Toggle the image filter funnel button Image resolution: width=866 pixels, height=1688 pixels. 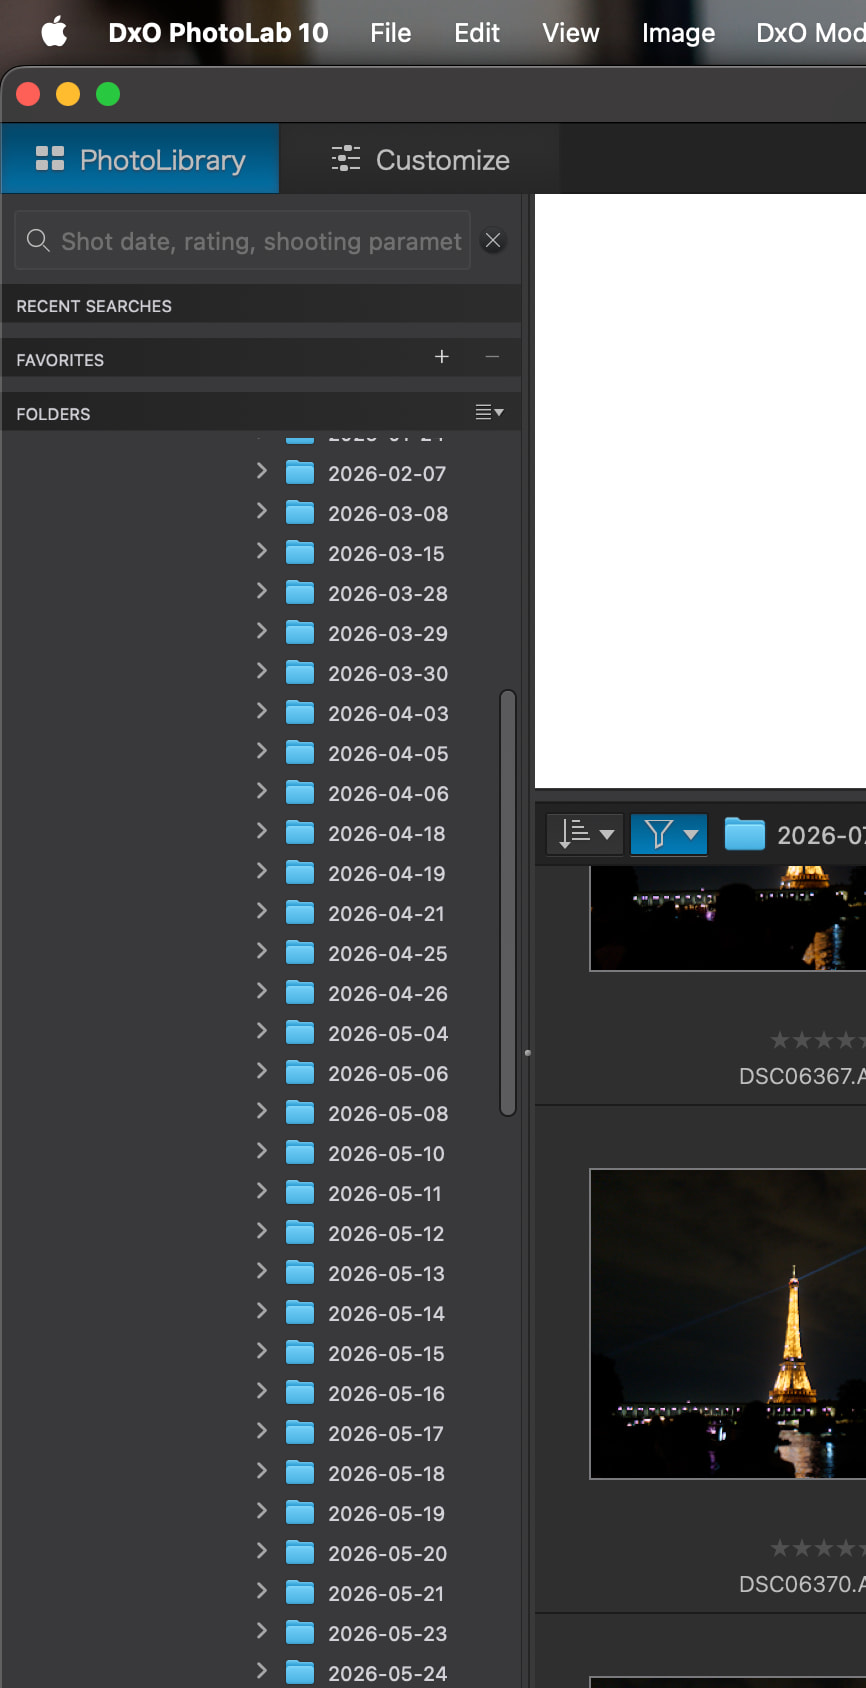[658, 834]
